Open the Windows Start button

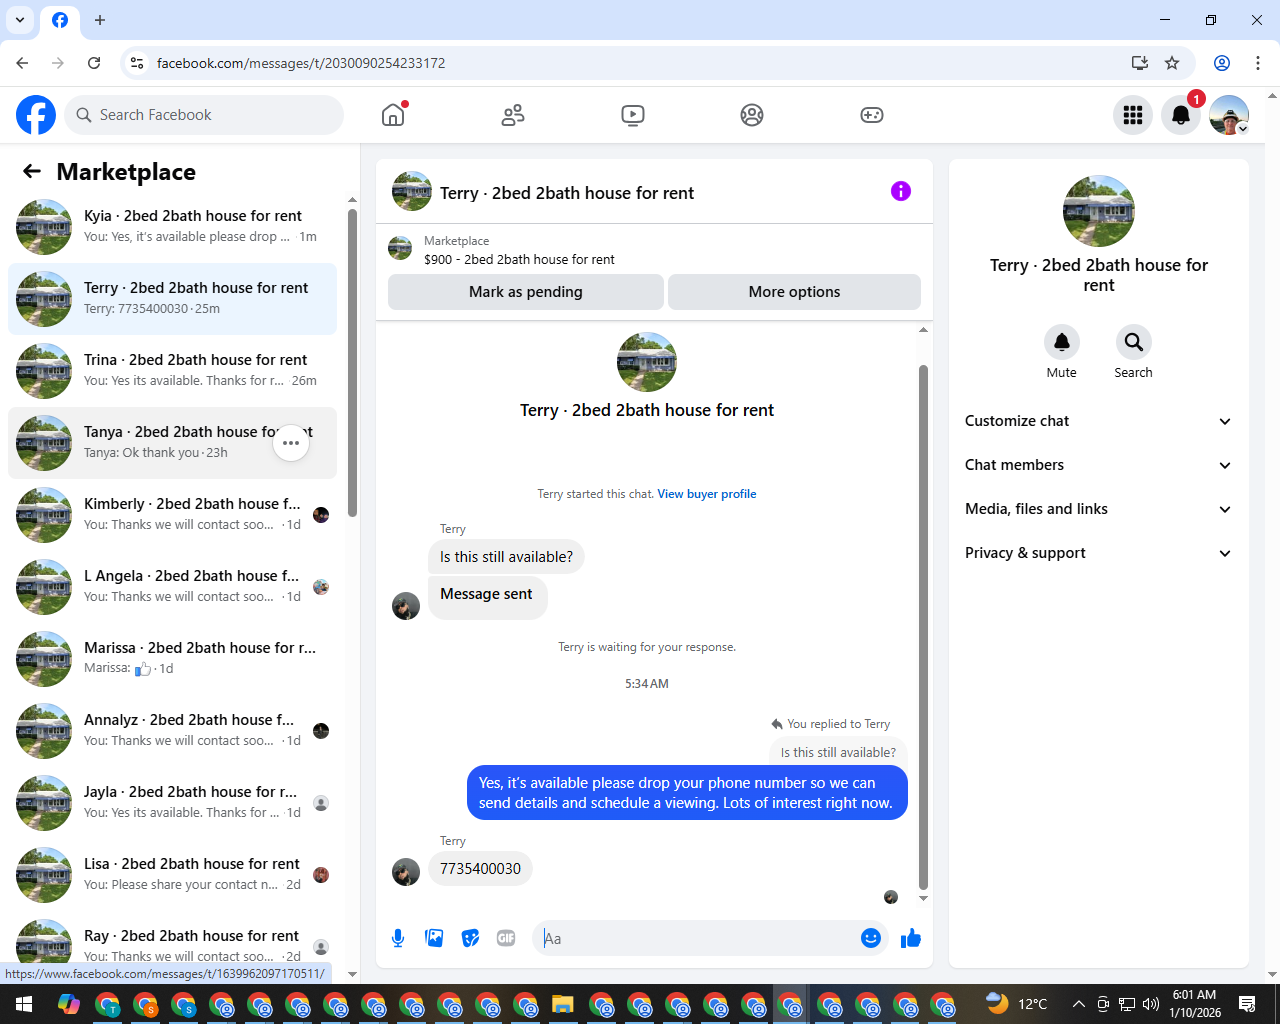(24, 1004)
